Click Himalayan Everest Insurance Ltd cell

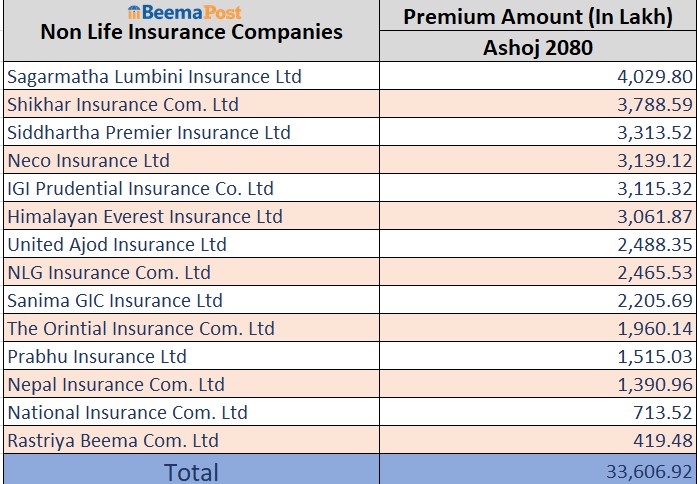pyautogui.click(x=145, y=216)
